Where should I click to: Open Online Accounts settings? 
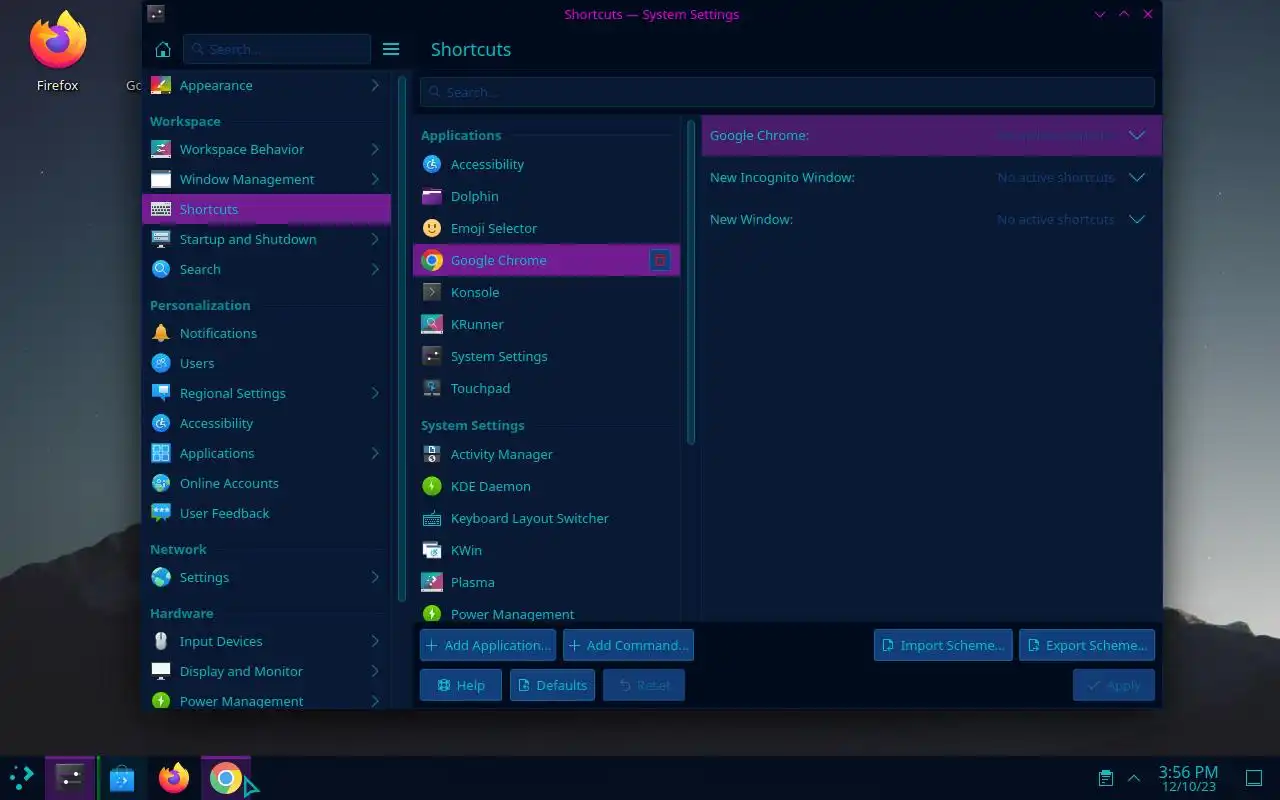point(266,483)
